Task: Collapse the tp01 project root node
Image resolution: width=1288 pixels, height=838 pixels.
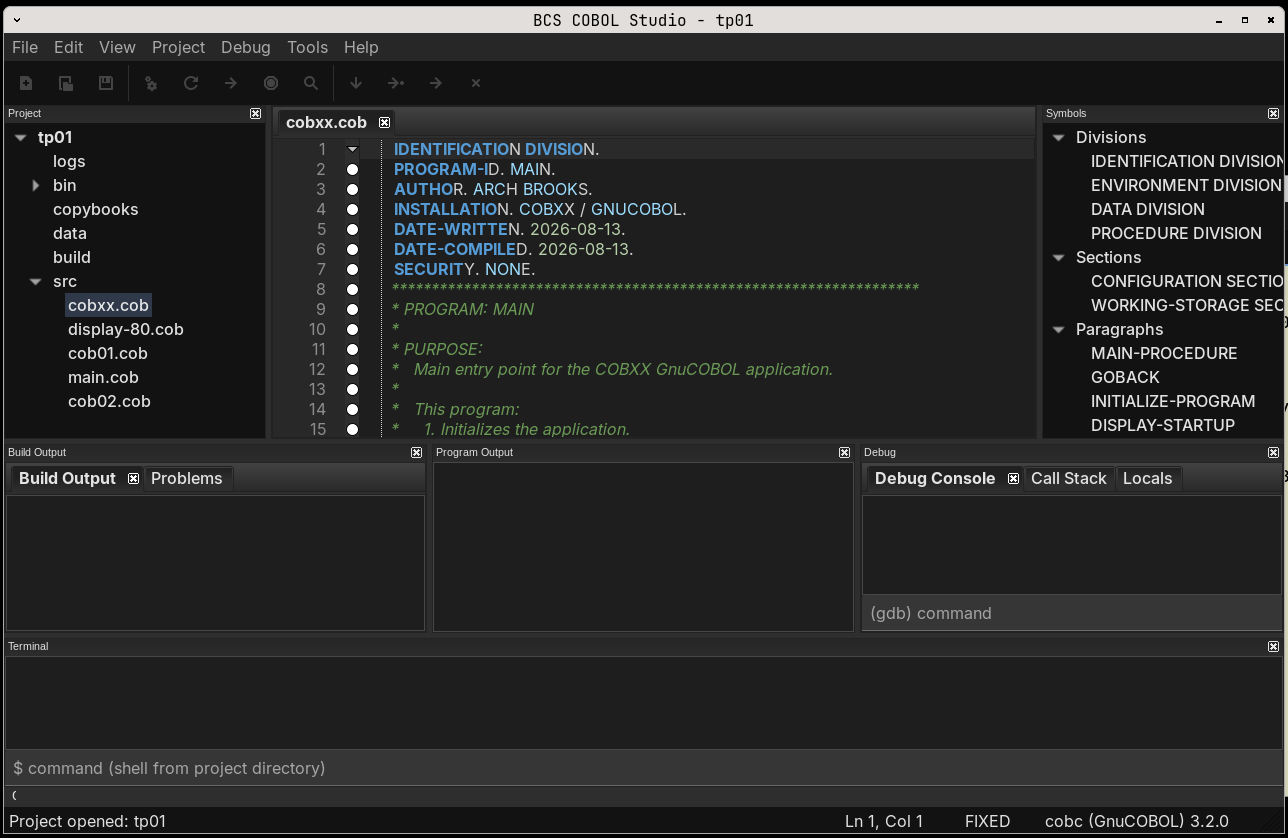Action: pyautogui.click(x=21, y=138)
